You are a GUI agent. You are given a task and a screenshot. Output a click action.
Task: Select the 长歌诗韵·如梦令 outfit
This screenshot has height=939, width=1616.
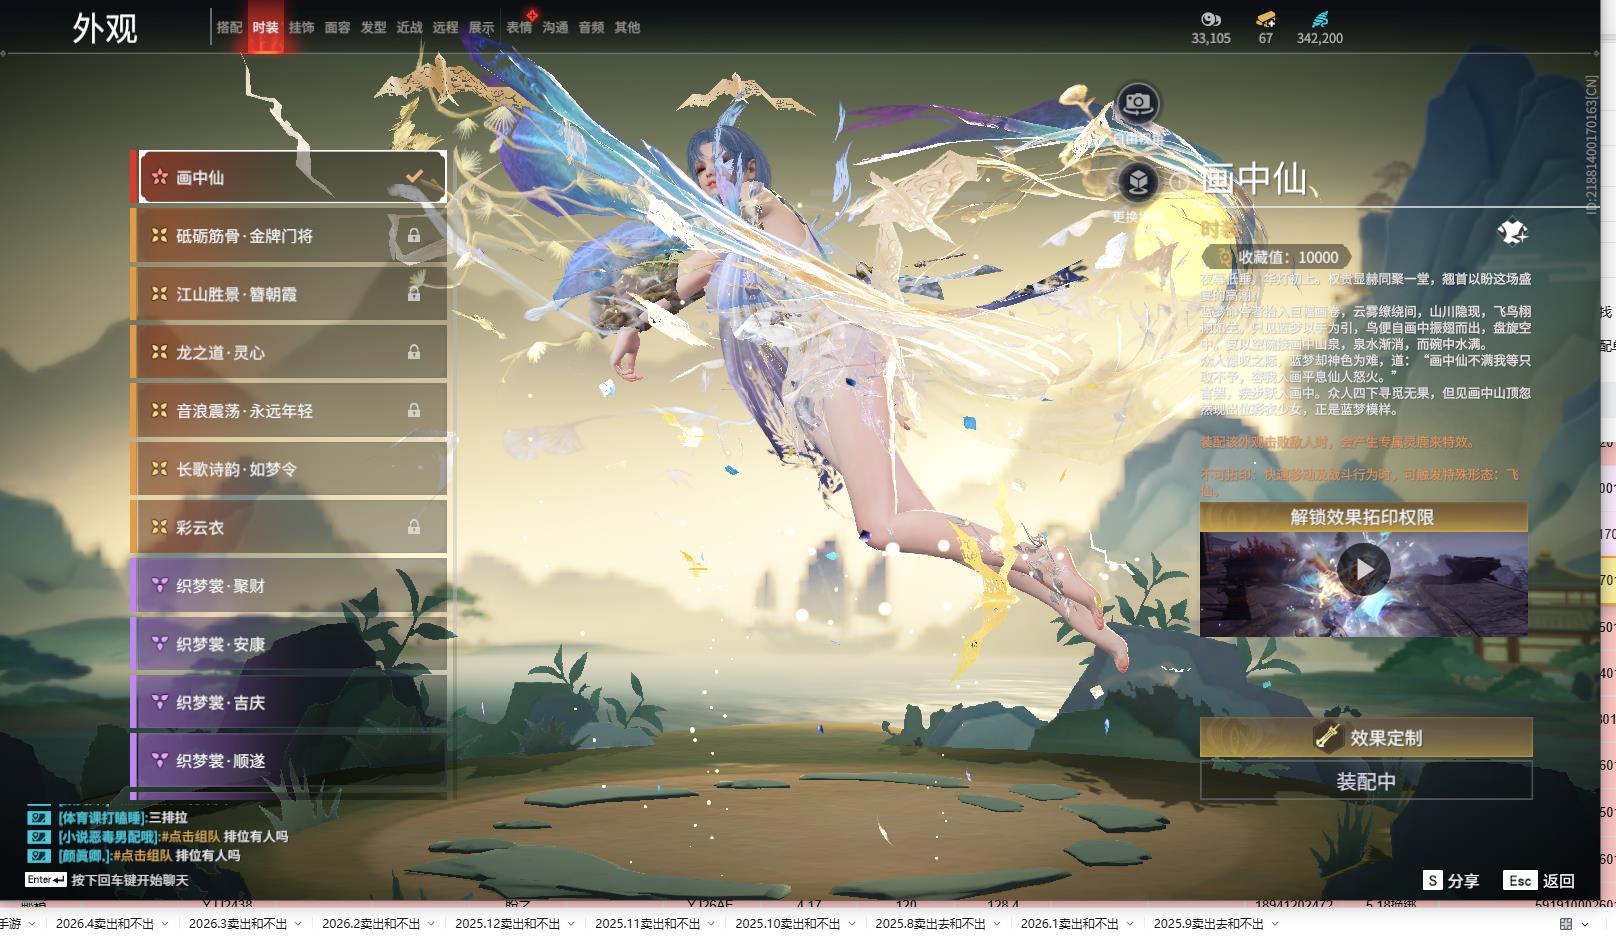tap(290, 469)
